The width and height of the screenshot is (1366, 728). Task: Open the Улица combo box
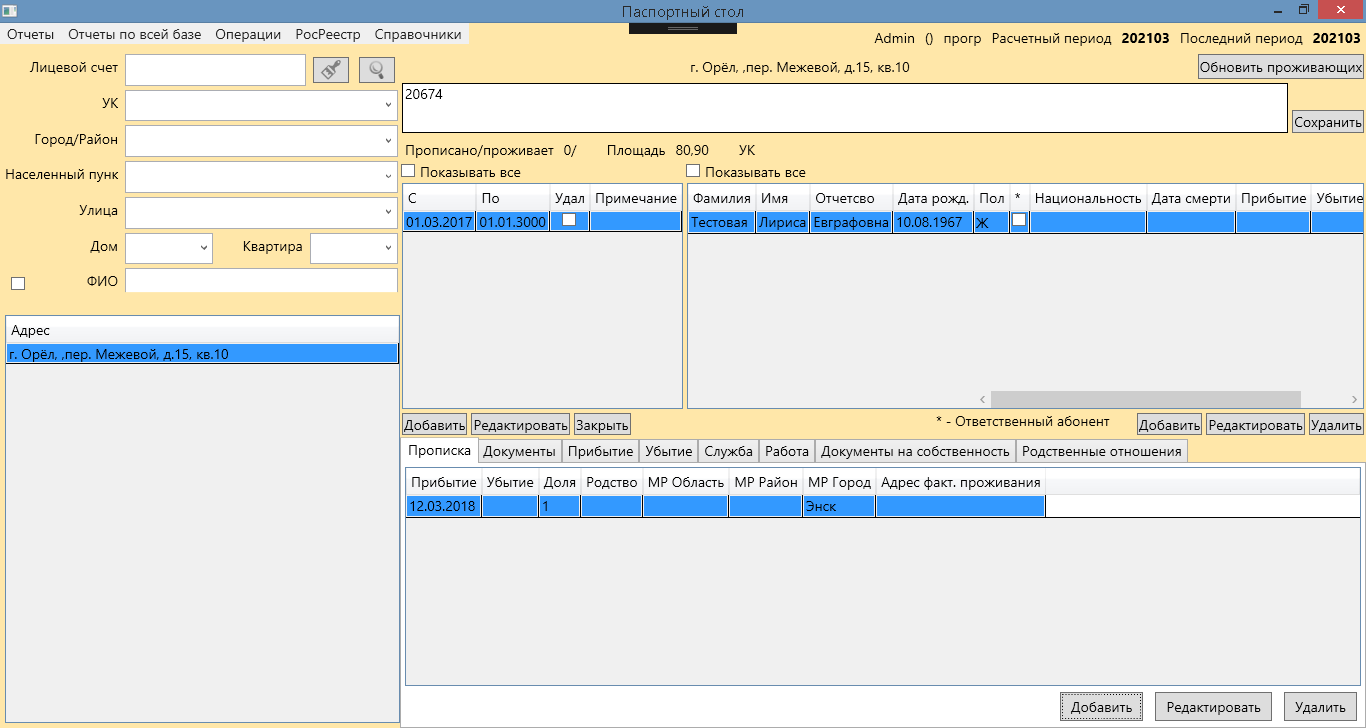pyautogui.click(x=387, y=212)
